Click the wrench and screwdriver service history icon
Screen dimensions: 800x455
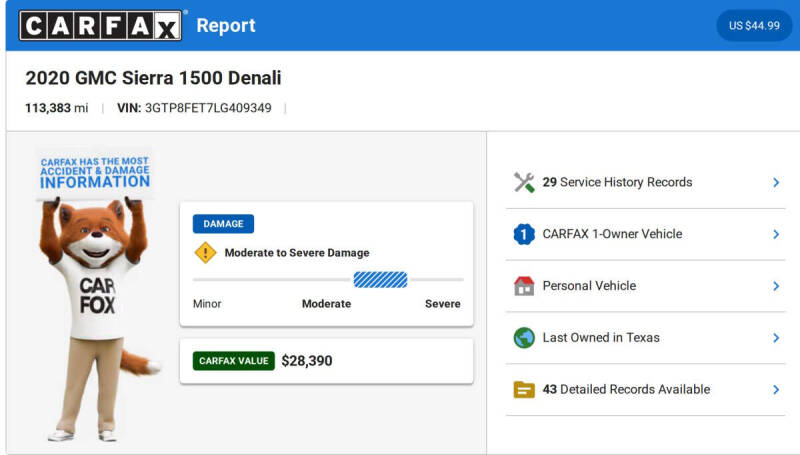pyautogui.click(x=524, y=182)
